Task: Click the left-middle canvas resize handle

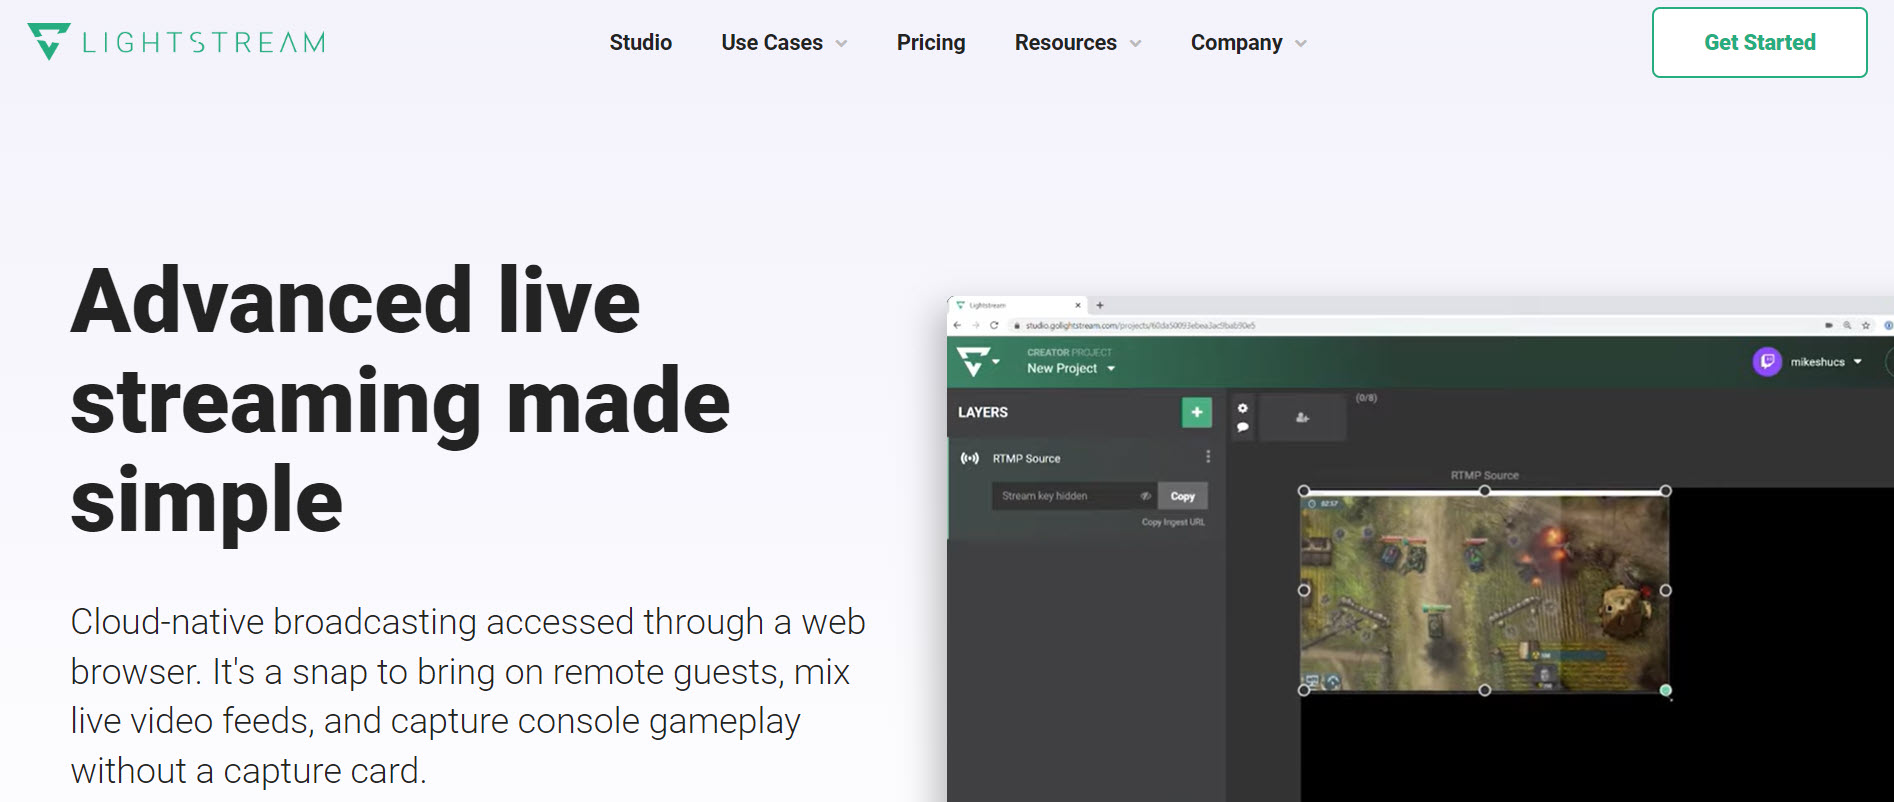Action: tap(1303, 590)
